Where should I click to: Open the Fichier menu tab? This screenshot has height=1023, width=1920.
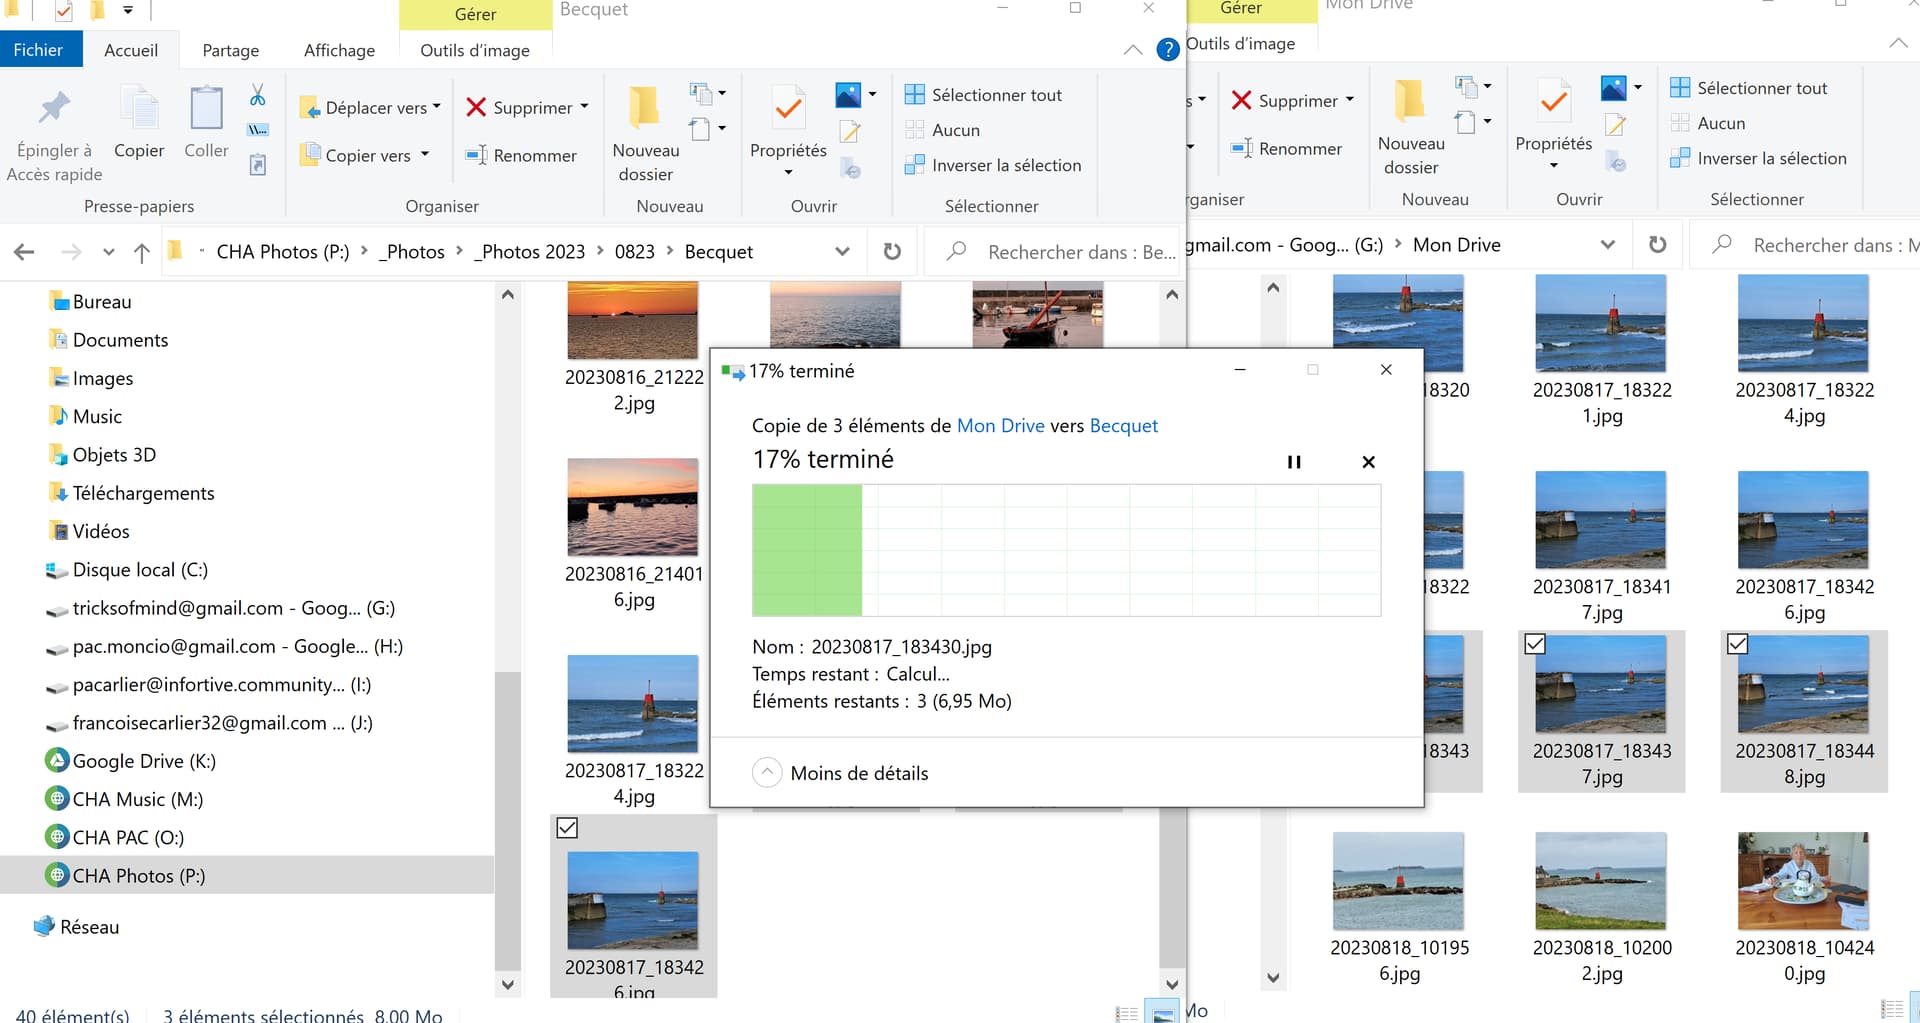point(38,50)
